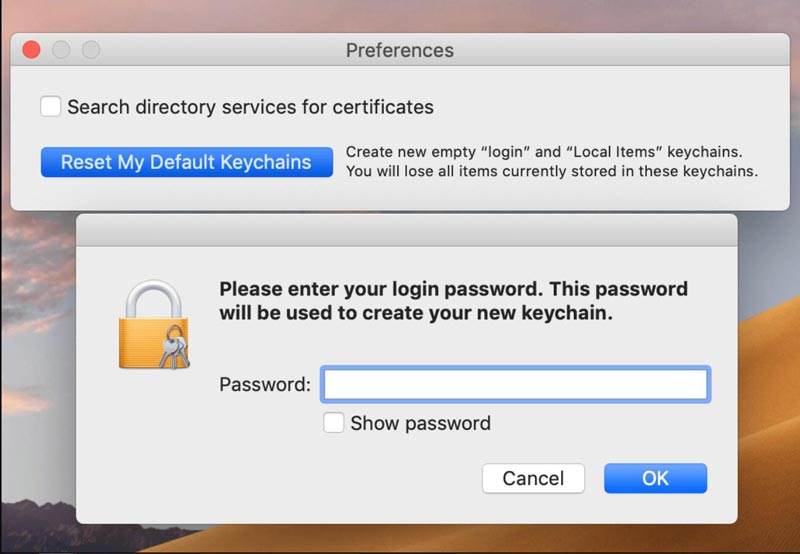Click the grayed-out zoom button of Preferences
This screenshot has height=554, width=800.
tap(91, 50)
